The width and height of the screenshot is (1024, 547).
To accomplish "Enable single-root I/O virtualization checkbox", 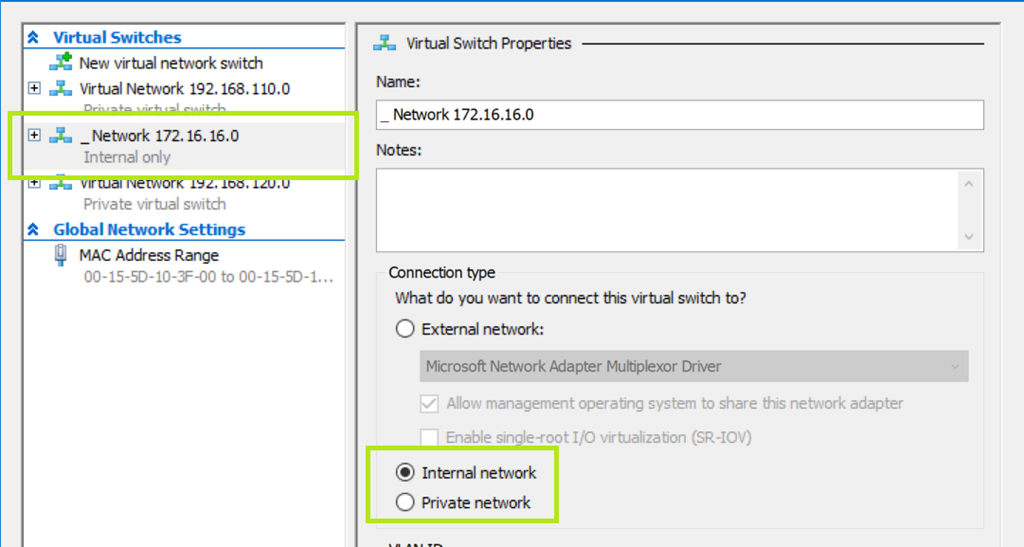I will click(429, 437).
